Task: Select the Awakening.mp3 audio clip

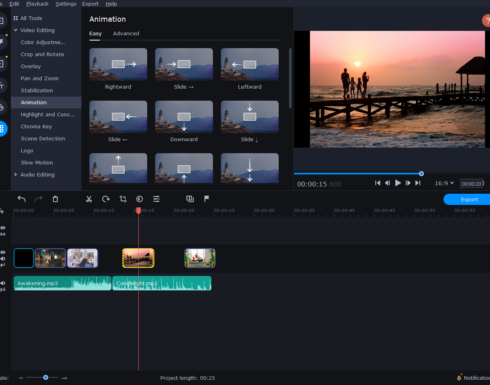Action: [62, 283]
